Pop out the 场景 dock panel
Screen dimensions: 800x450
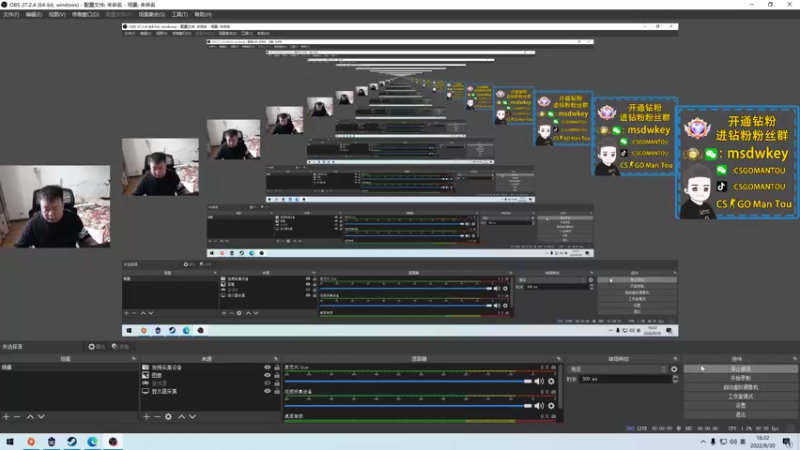pyautogui.click(x=134, y=359)
